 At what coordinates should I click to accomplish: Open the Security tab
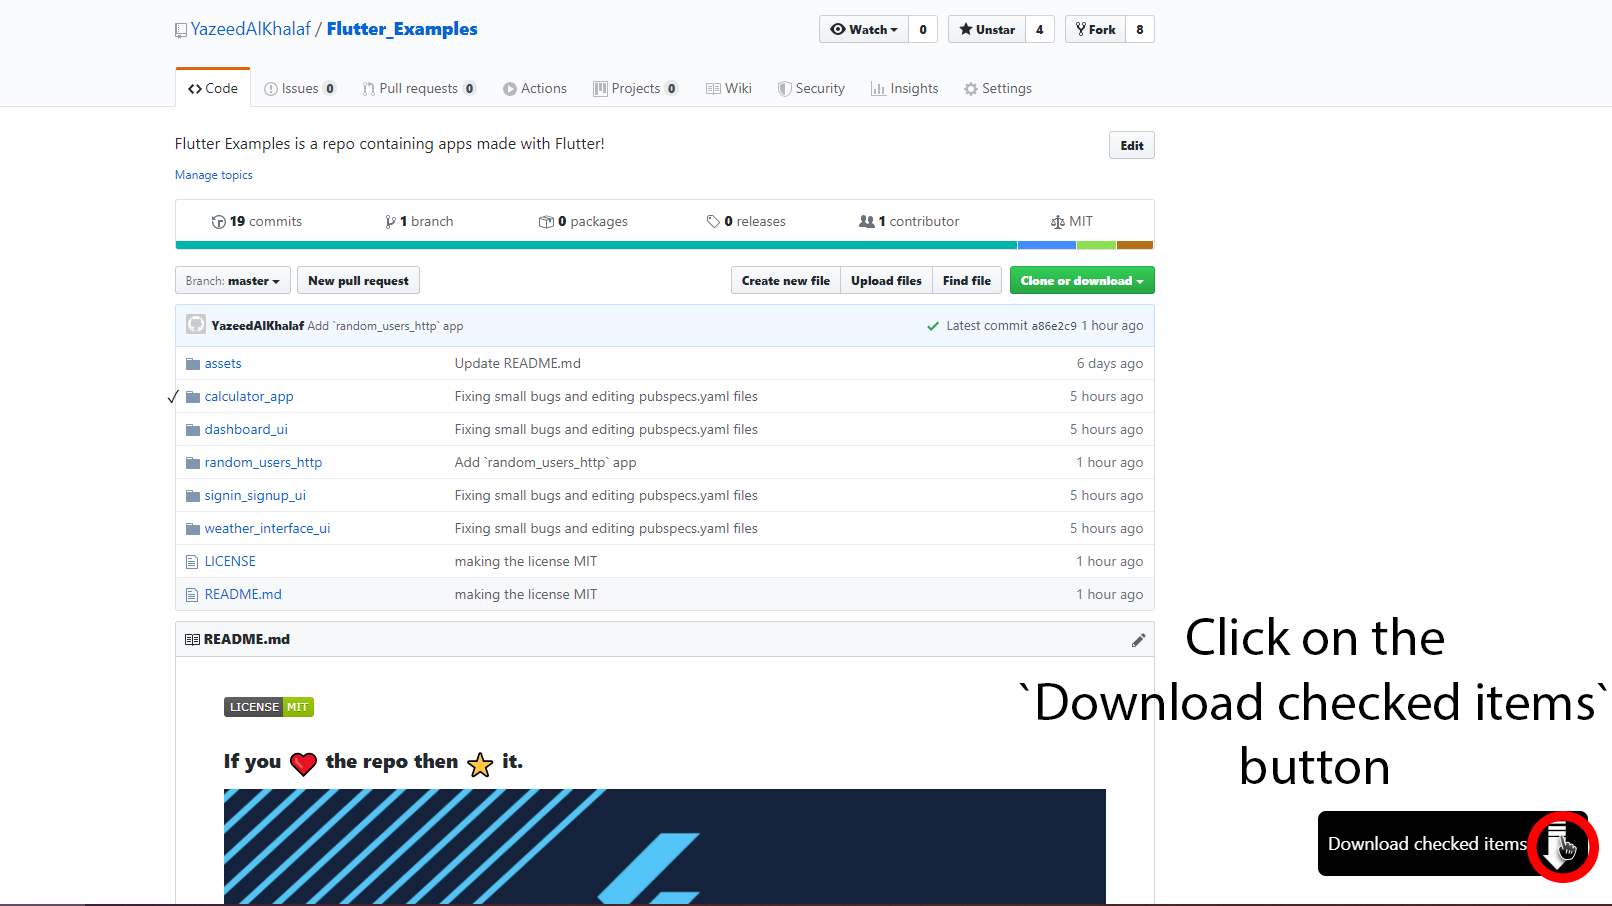coord(811,88)
